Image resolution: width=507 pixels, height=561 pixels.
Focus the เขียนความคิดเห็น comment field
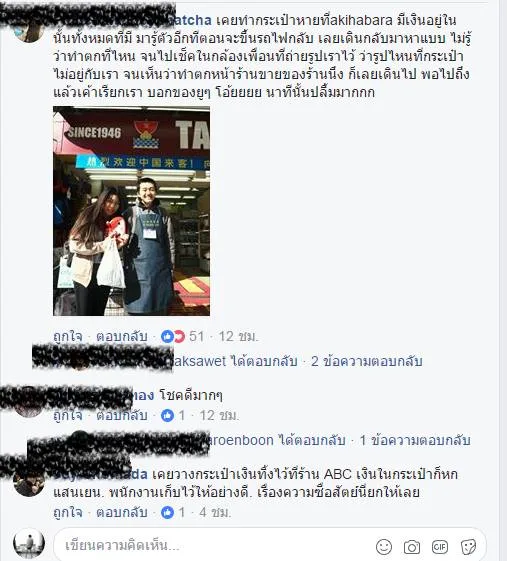coord(215,546)
